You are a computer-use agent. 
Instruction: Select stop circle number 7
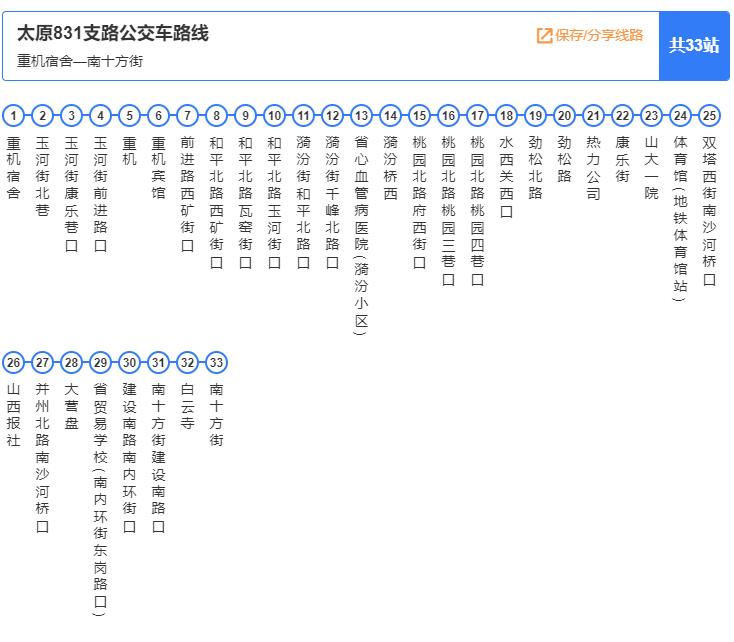point(188,116)
